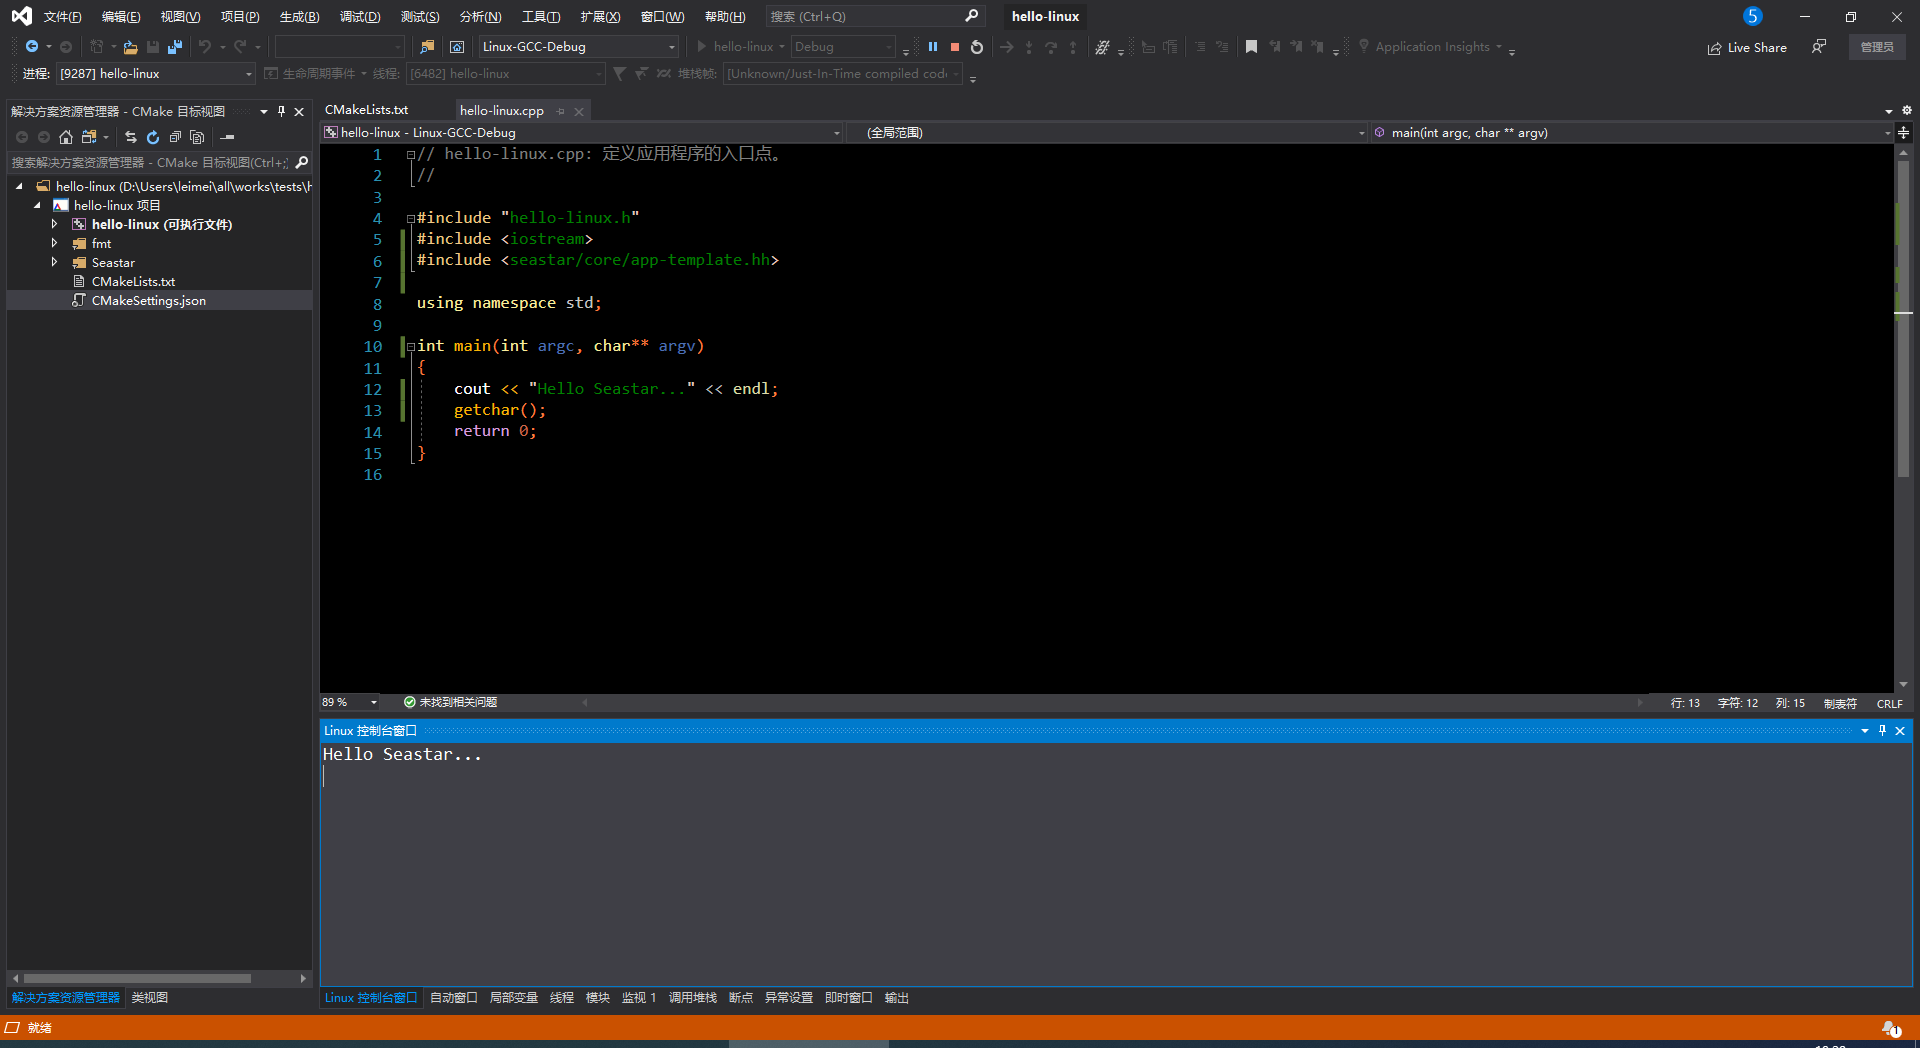Stop debugging with the red square icon

coord(954,47)
